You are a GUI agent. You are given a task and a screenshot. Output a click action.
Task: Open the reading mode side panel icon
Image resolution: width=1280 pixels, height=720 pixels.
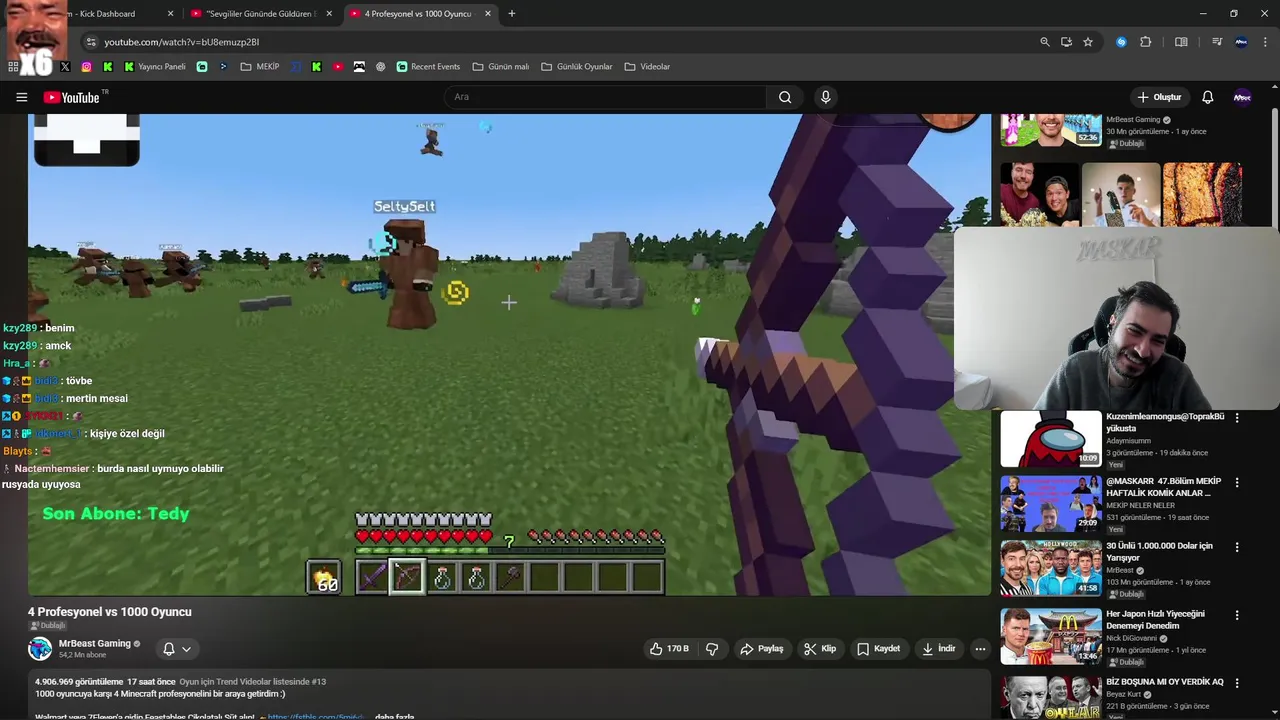point(1181,42)
